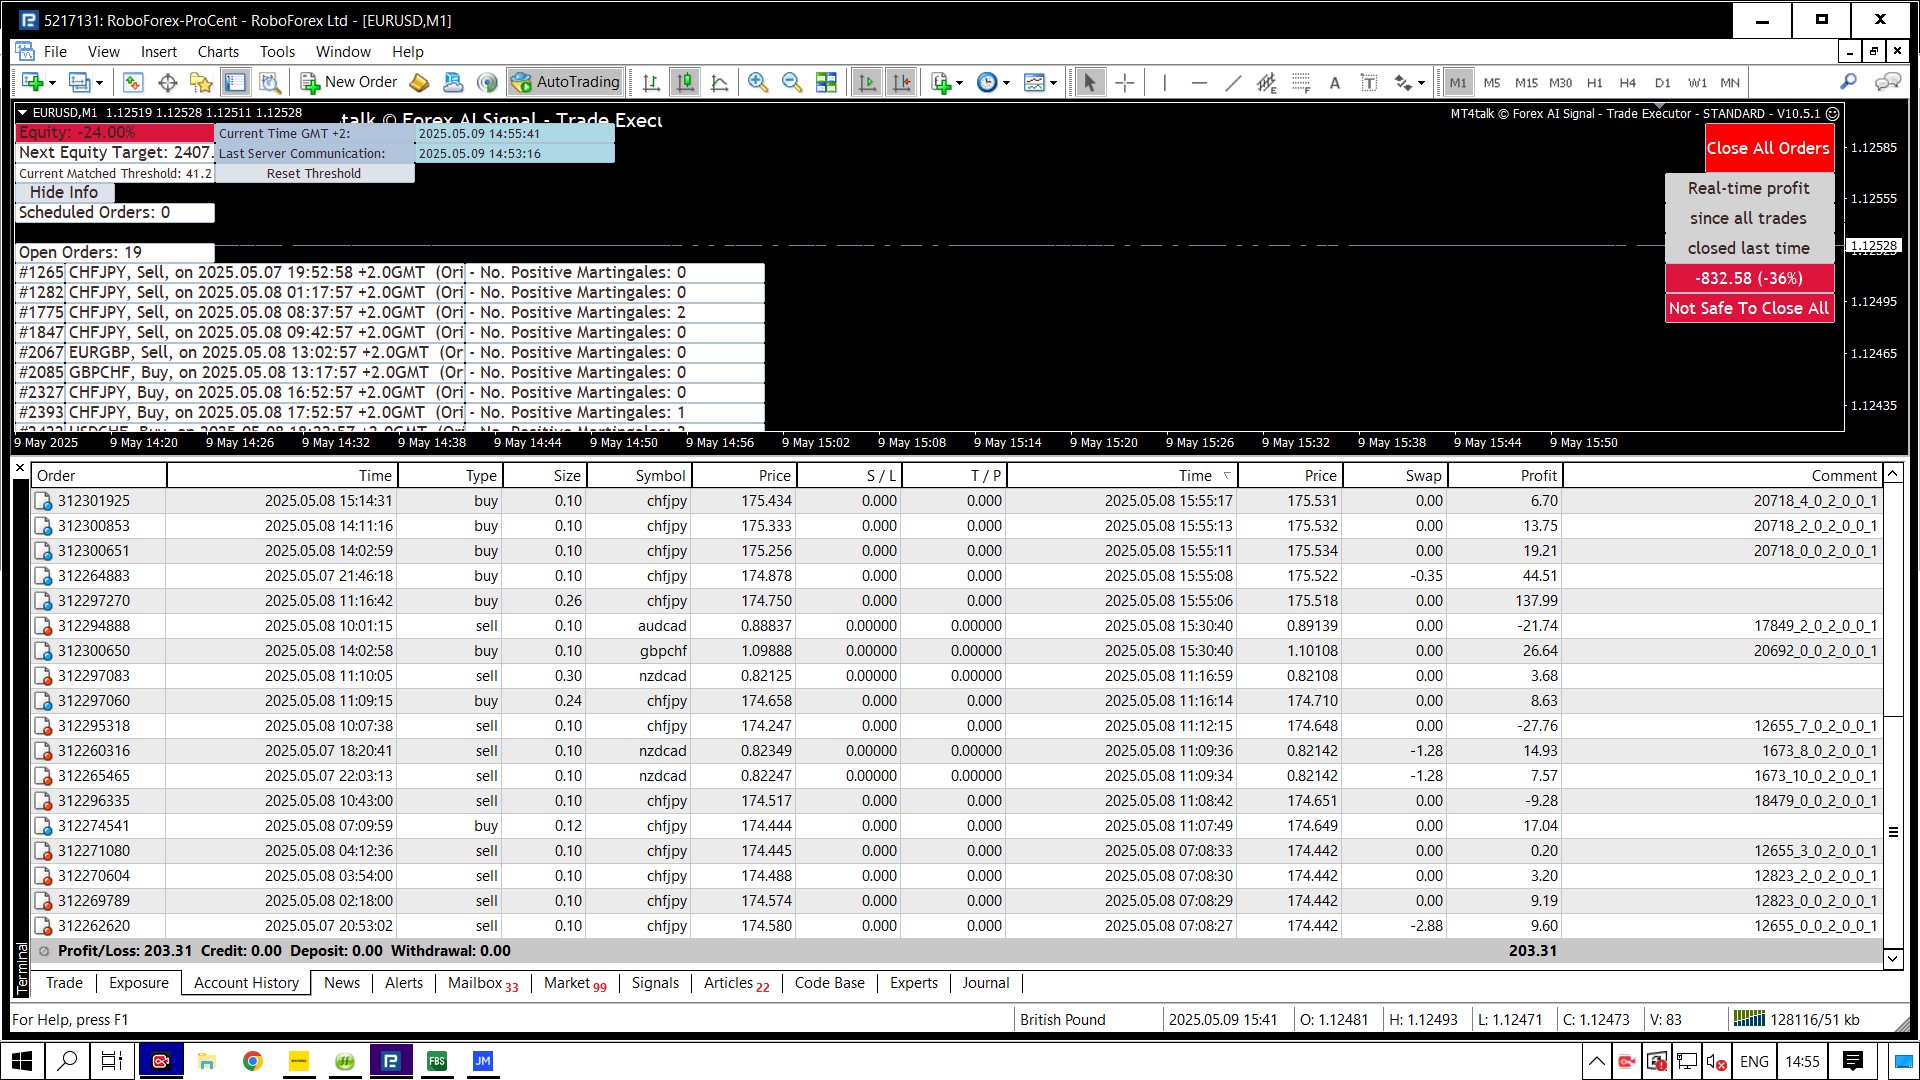Select the Fibonacci retracement tool
Screen dimensions: 1920x1080
[1301, 83]
